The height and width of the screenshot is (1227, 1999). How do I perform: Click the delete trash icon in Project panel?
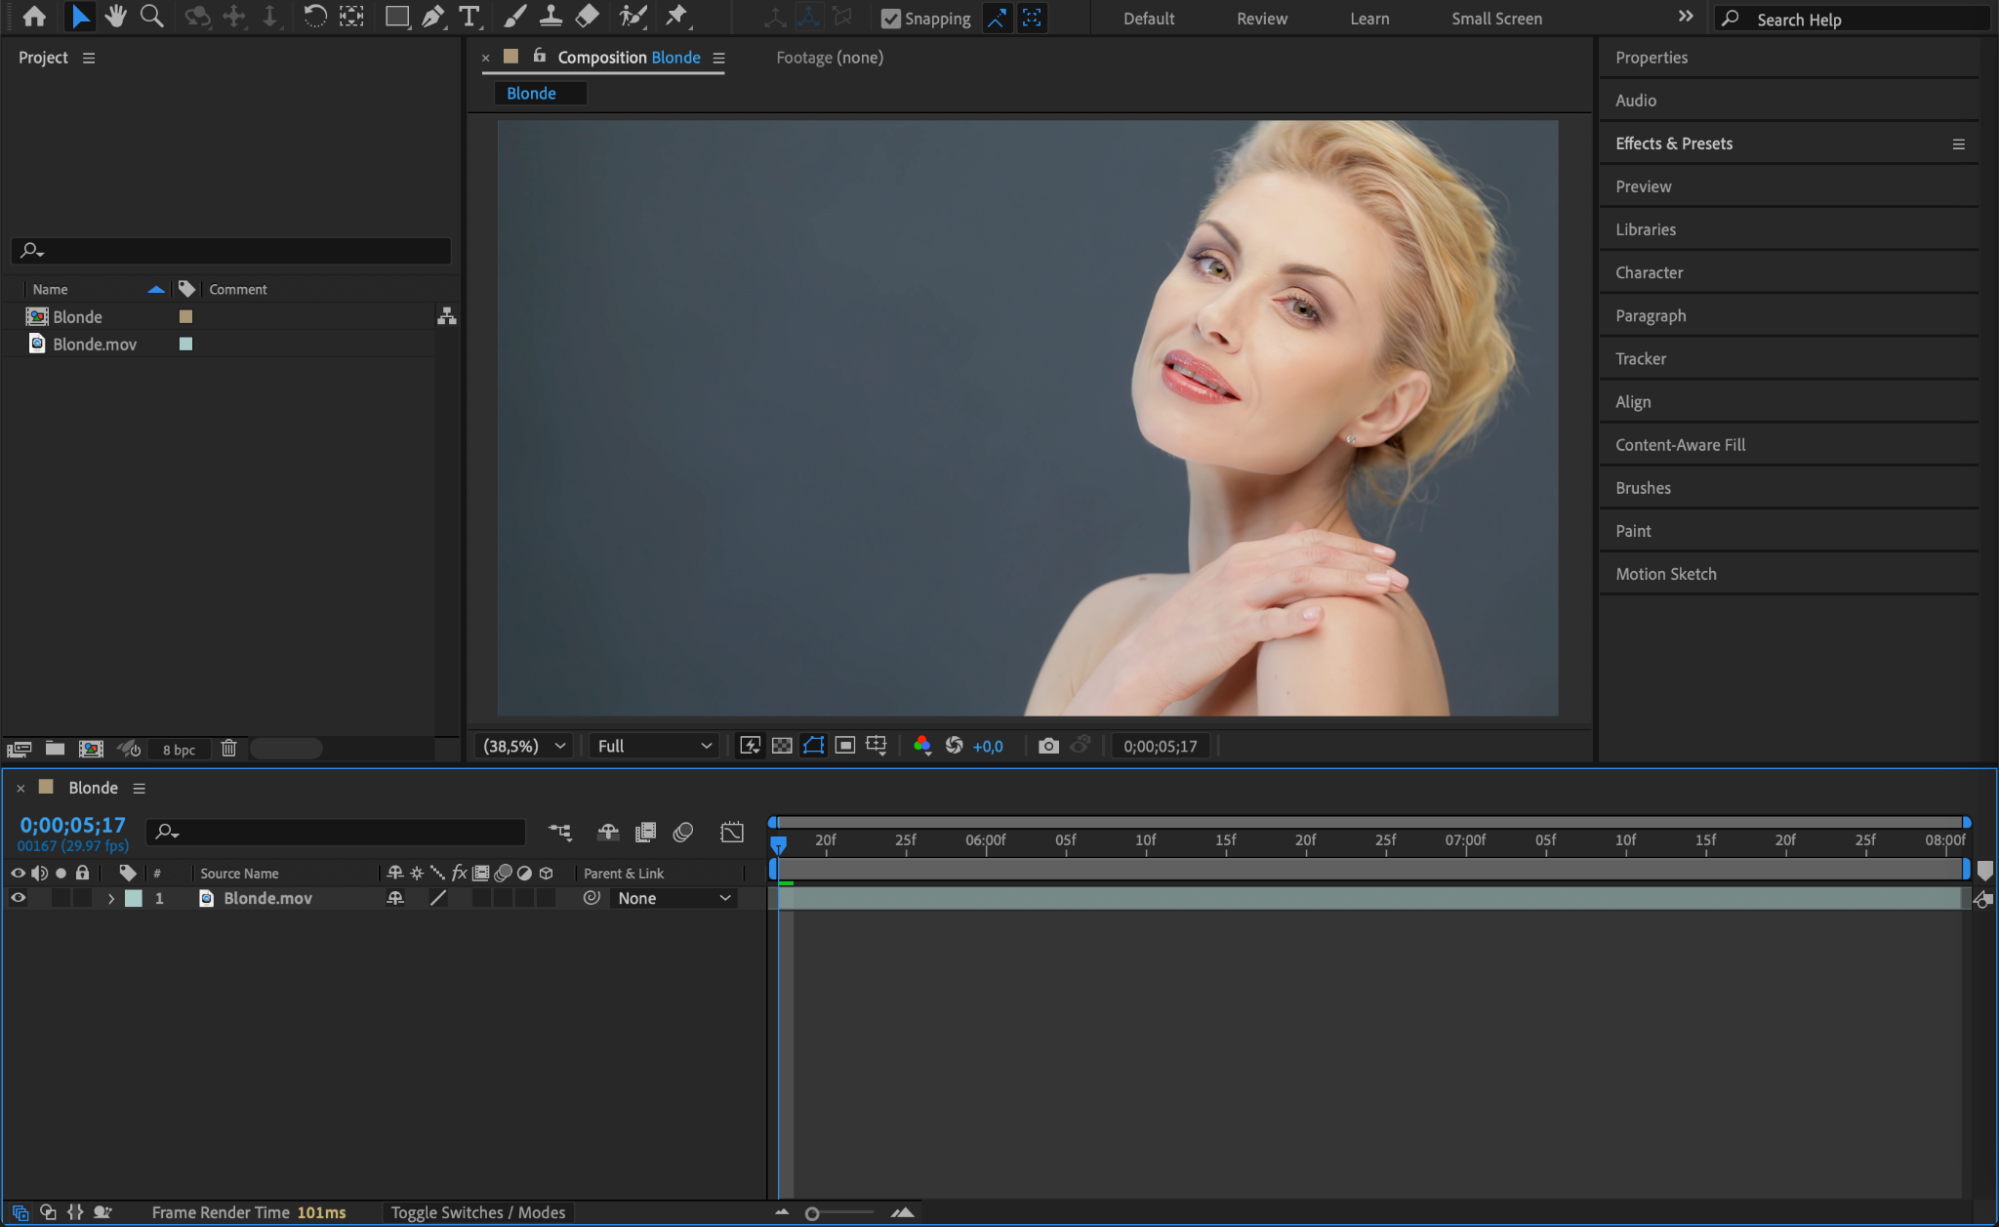point(228,748)
